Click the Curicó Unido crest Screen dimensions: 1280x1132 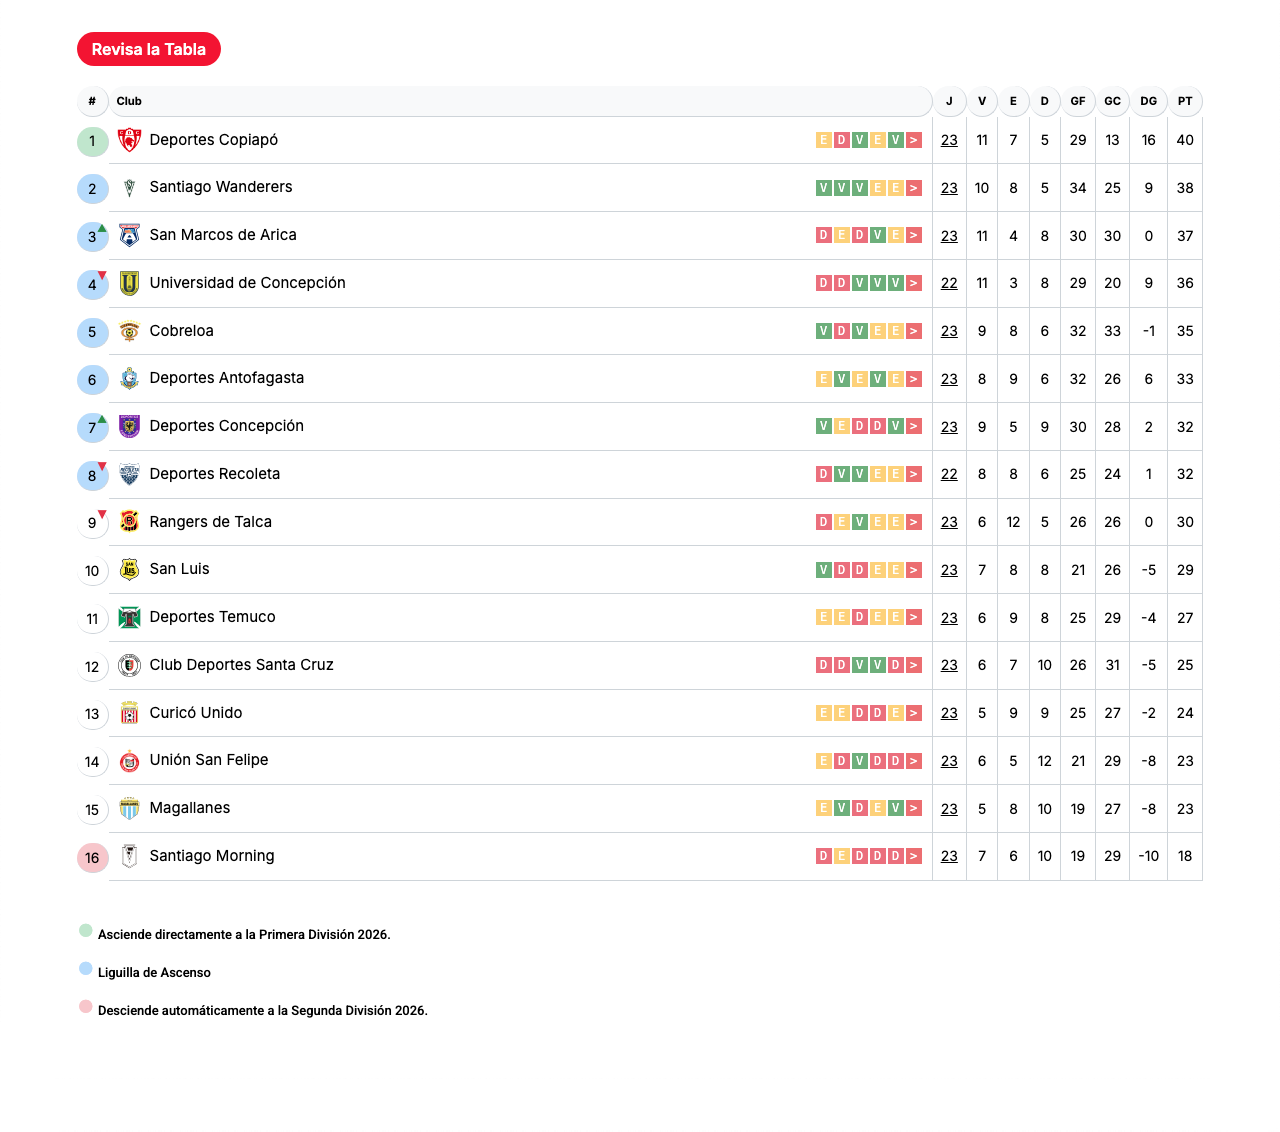(x=129, y=713)
